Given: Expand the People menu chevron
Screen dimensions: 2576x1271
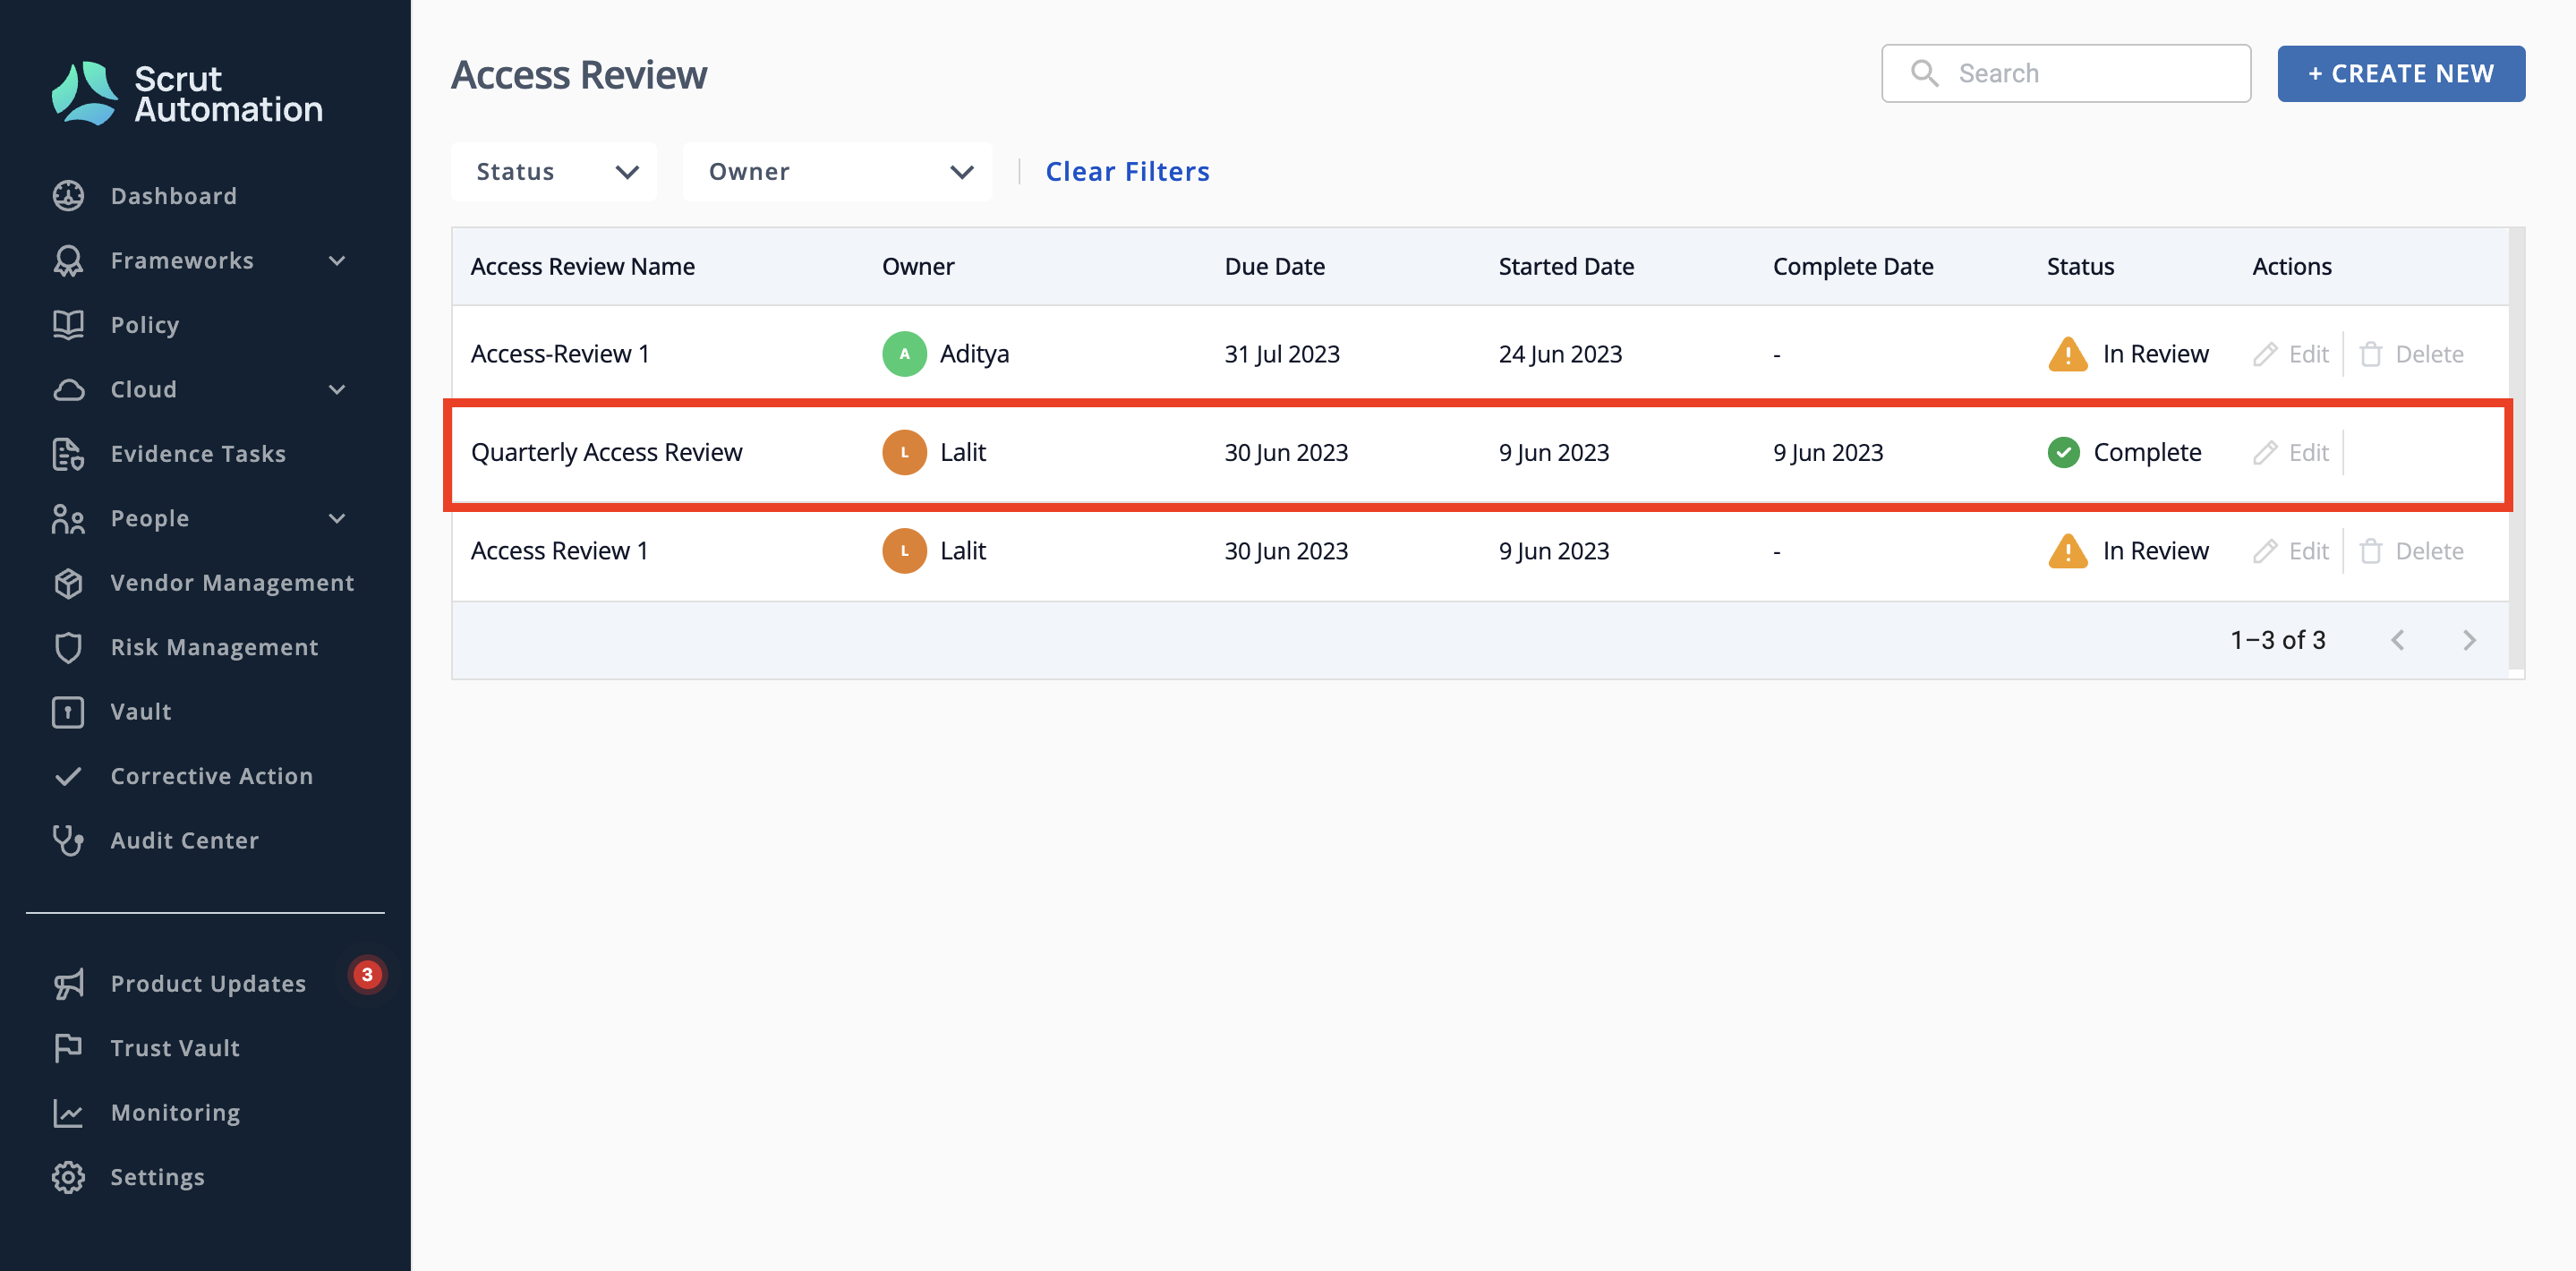Looking at the screenshot, I should point(337,519).
